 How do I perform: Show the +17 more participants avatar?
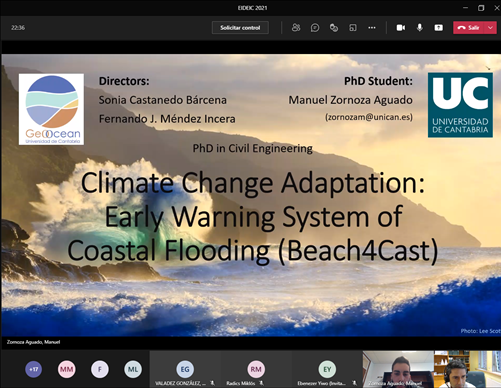click(x=34, y=369)
